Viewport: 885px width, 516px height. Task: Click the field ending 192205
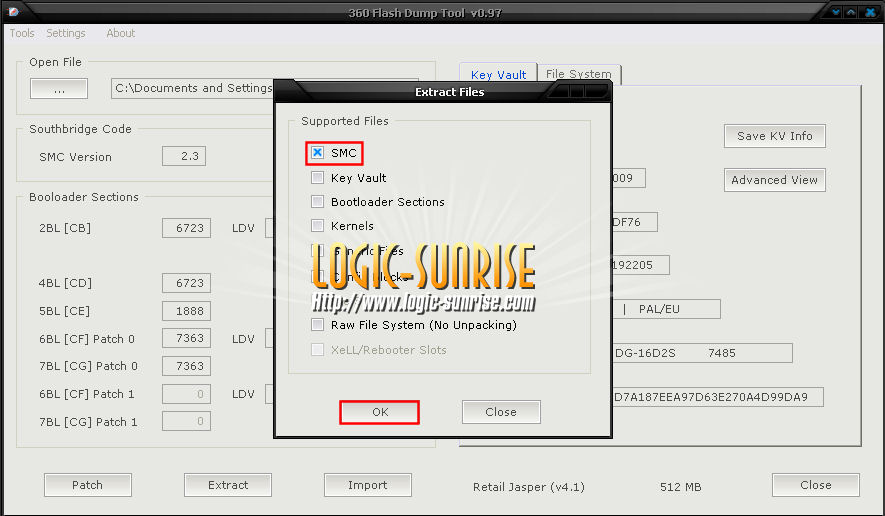[x=641, y=265]
